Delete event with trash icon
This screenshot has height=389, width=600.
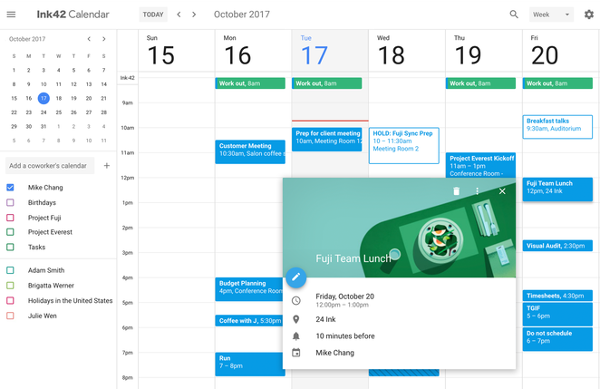click(x=456, y=191)
